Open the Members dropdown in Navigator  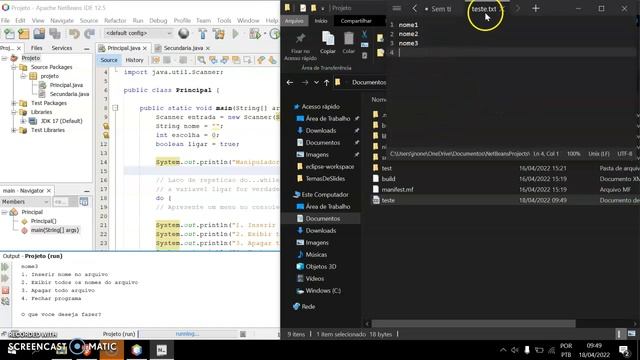(25, 202)
